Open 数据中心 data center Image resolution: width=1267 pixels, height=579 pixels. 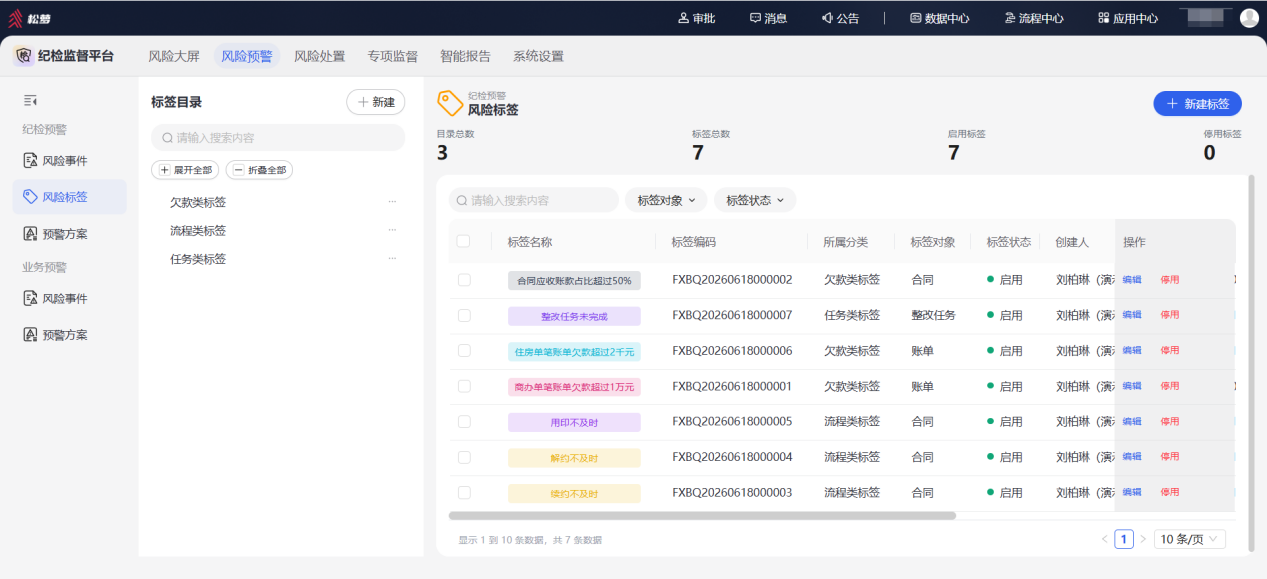click(939, 18)
